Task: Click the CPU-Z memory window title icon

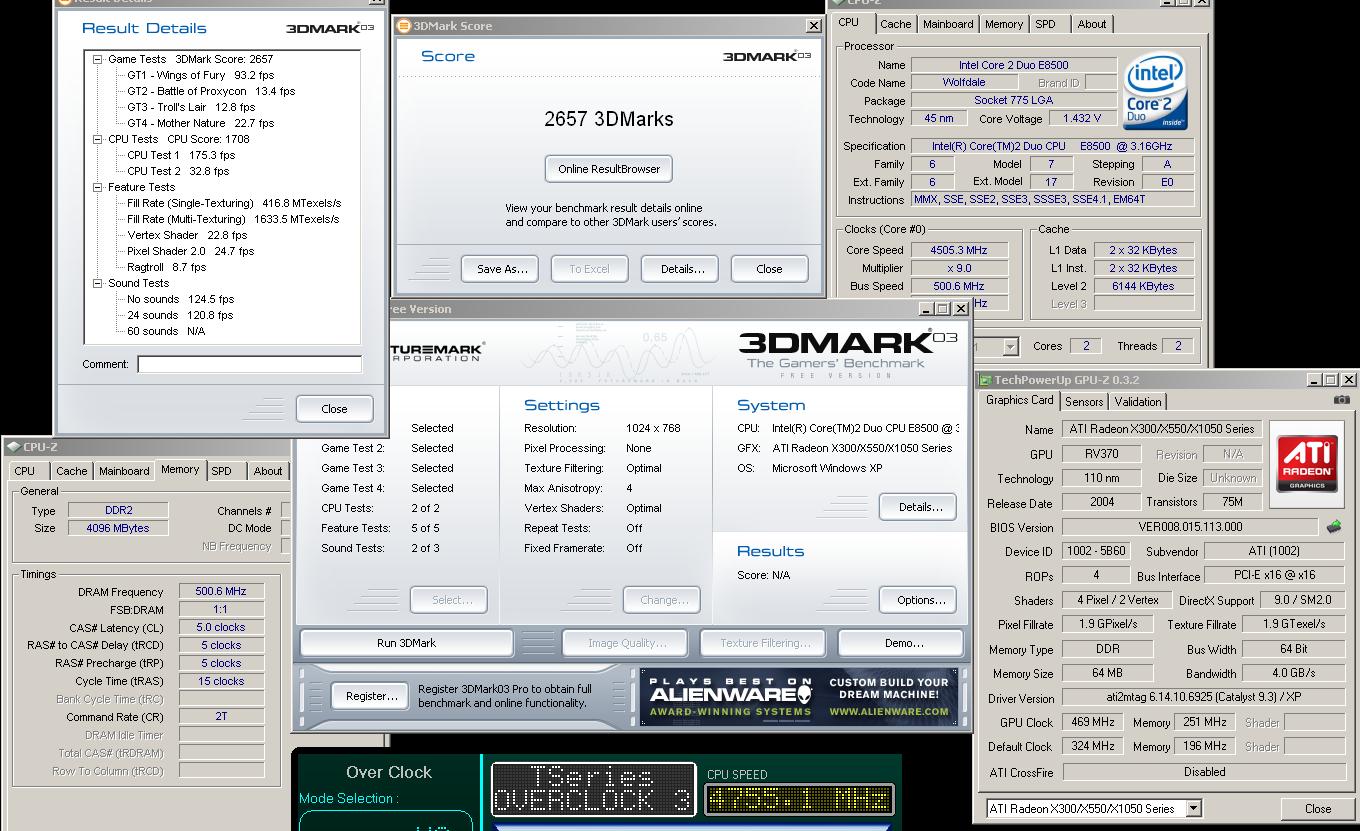Action: 13,447
